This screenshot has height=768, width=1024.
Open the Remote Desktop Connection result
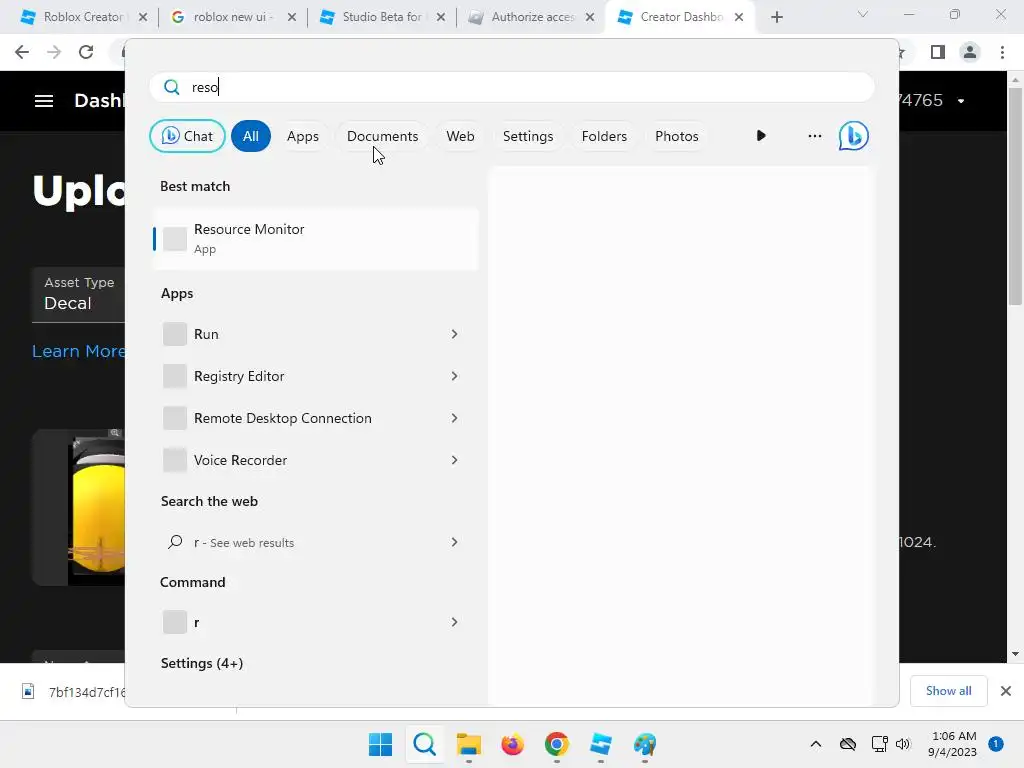click(x=316, y=418)
